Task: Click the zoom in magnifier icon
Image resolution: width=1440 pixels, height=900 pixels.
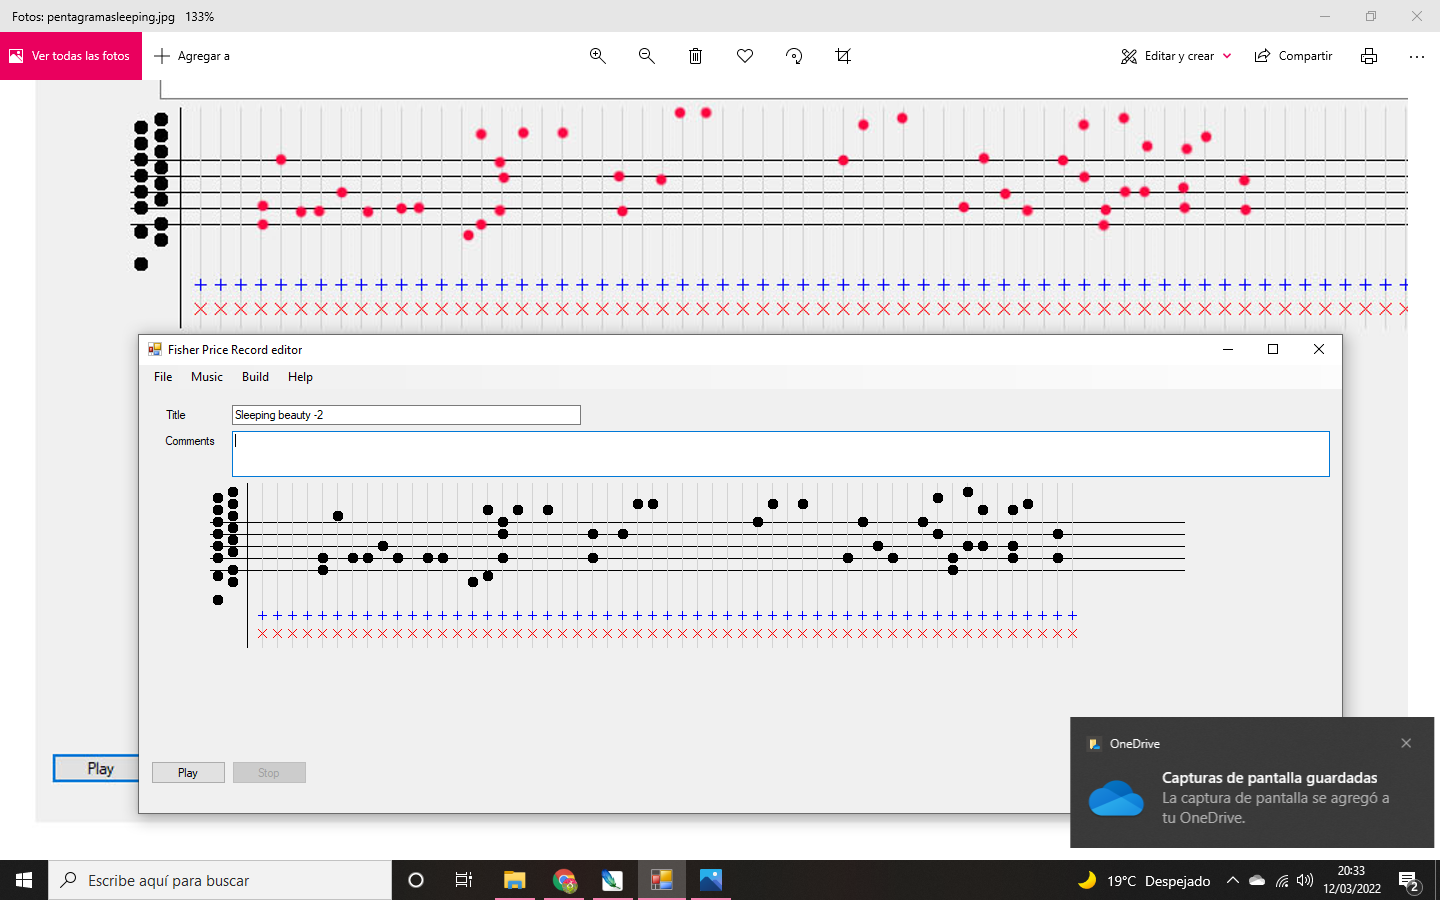Action: 598,56
